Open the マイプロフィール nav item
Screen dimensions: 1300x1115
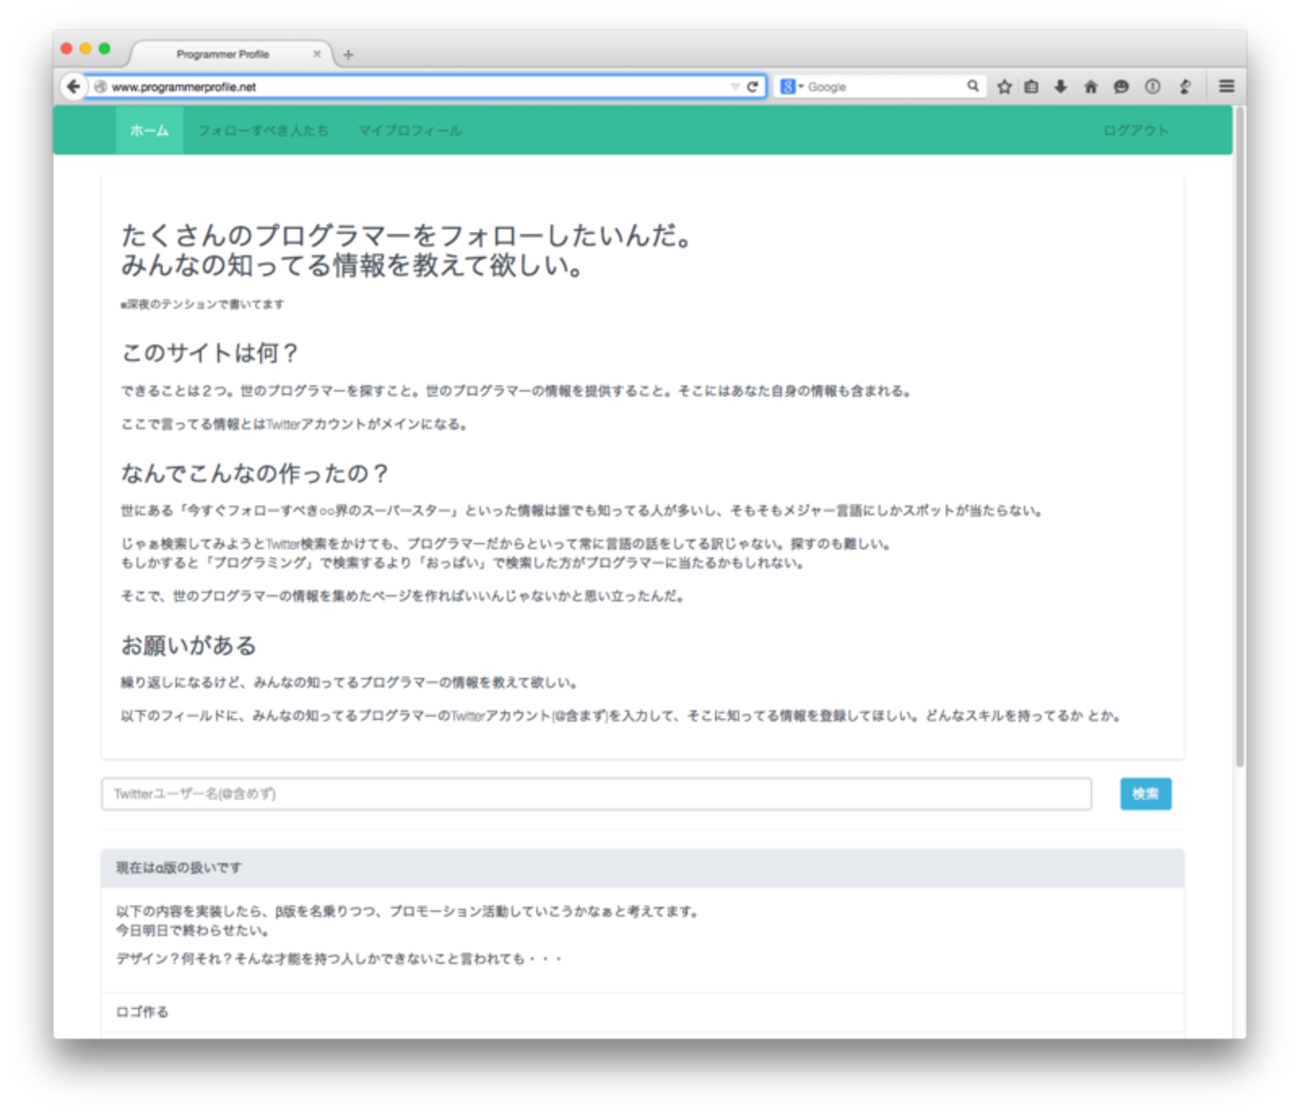point(410,131)
